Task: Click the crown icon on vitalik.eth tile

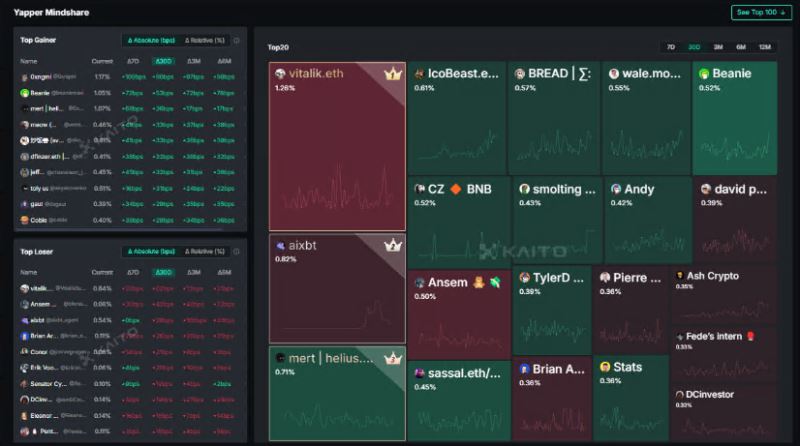Action: 393,74
